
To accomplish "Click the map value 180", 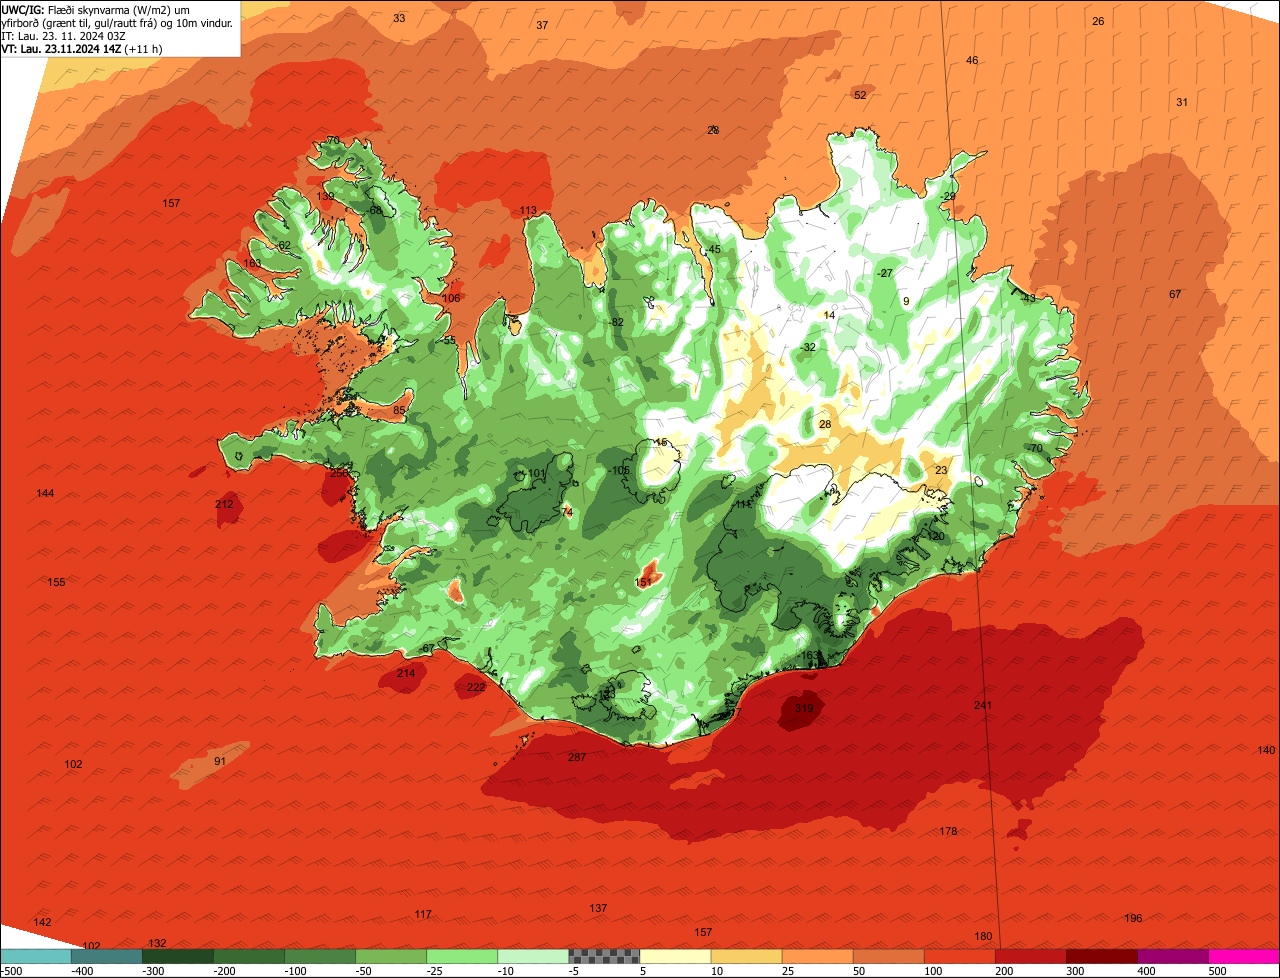I will 983,936.
